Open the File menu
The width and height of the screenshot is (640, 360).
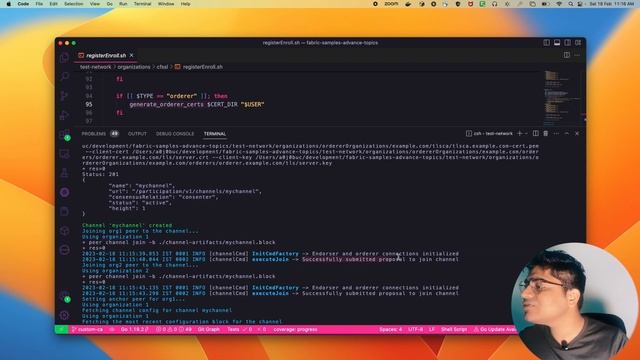coord(39,4)
